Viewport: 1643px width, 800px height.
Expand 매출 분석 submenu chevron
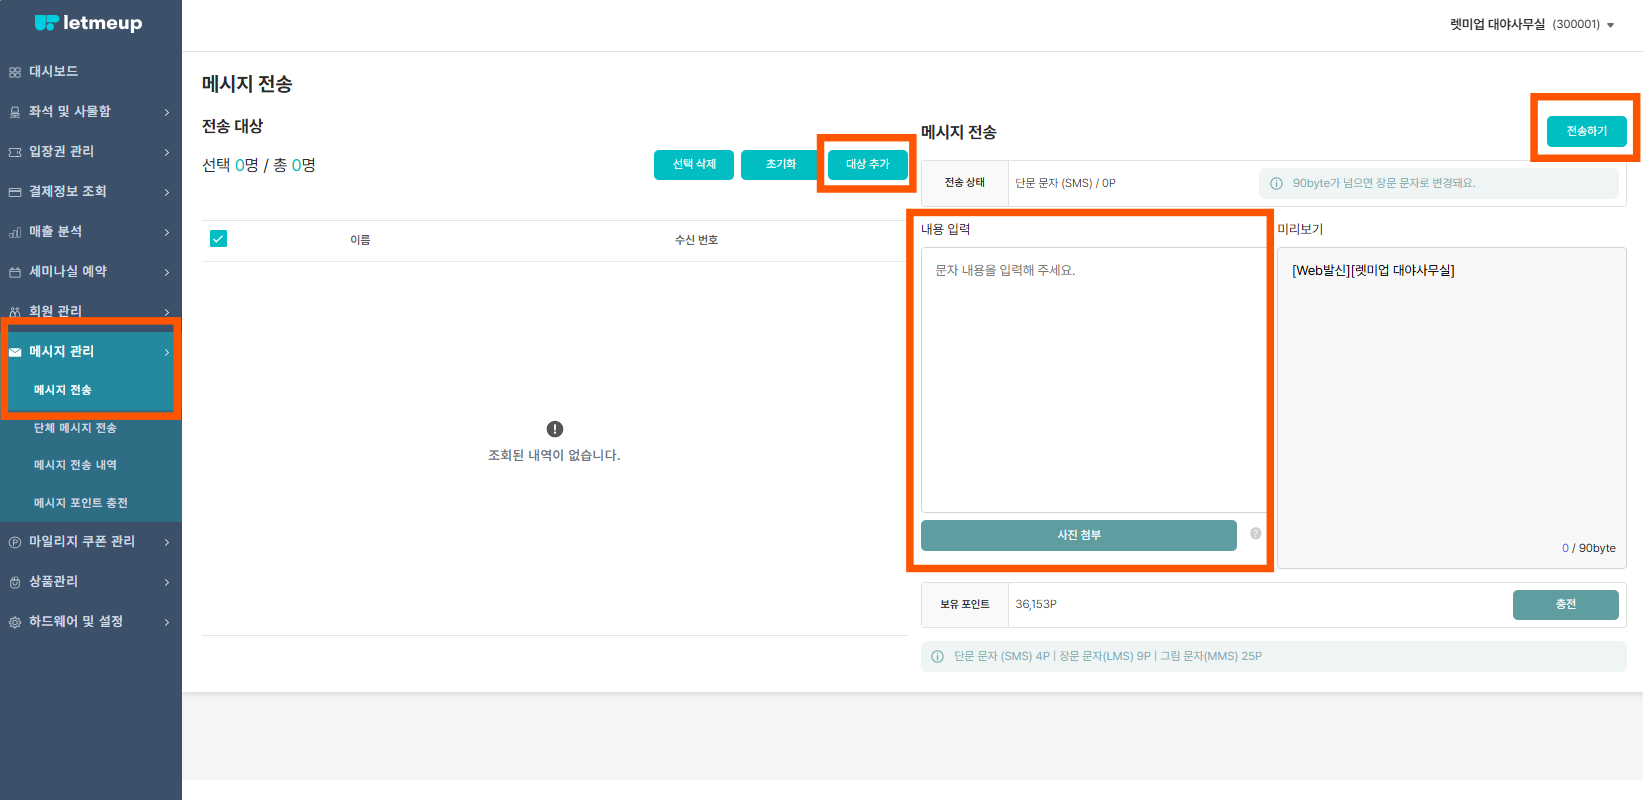pyautogui.click(x=167, y=232)
